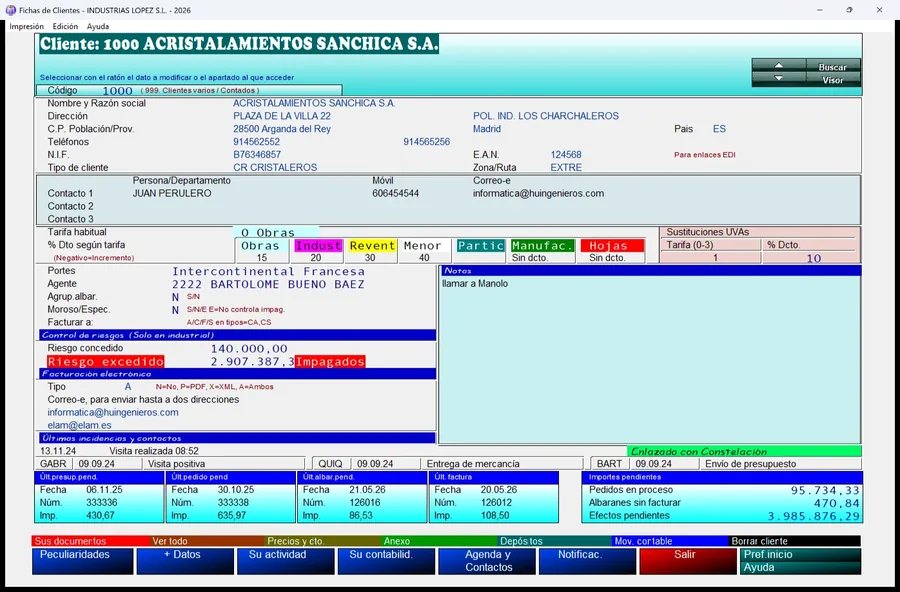The width and height of the screenshot is (900, 592).
Task: Click the Notificac. button
Action: (x=587, y=561)
